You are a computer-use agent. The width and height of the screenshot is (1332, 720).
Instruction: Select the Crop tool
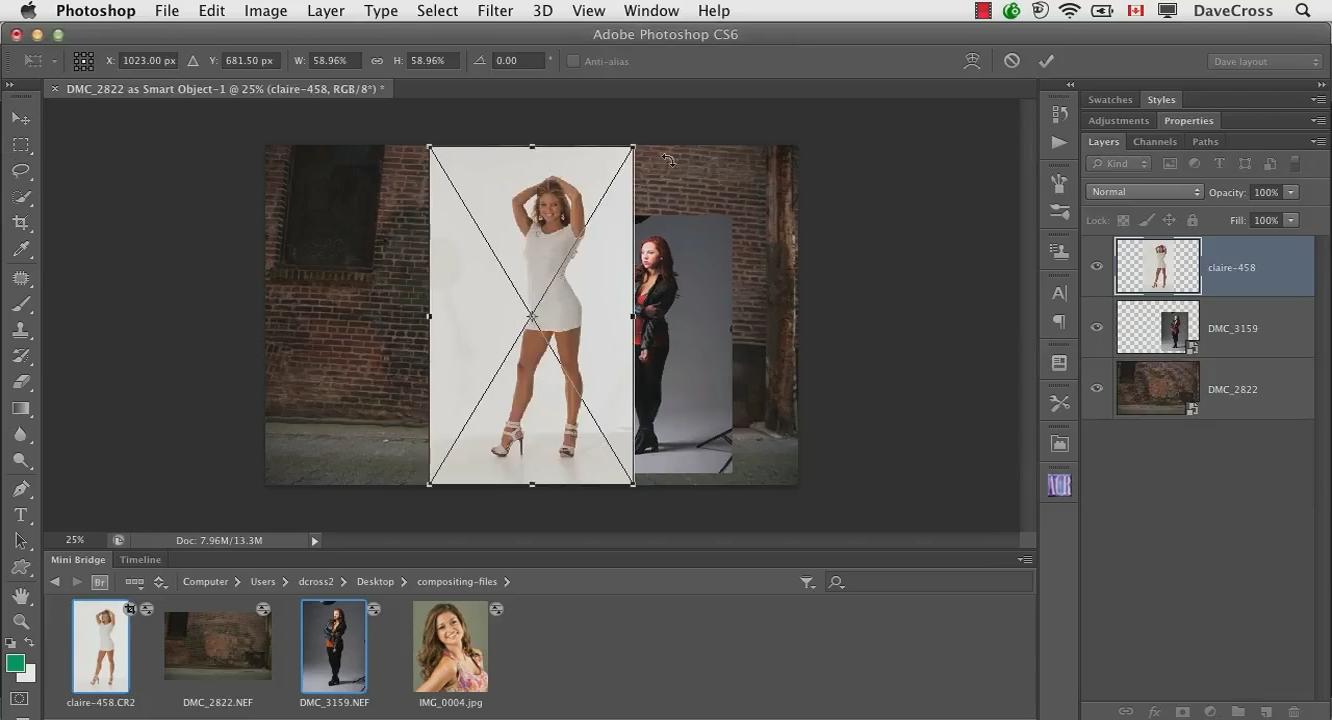[x=21, y=223]
